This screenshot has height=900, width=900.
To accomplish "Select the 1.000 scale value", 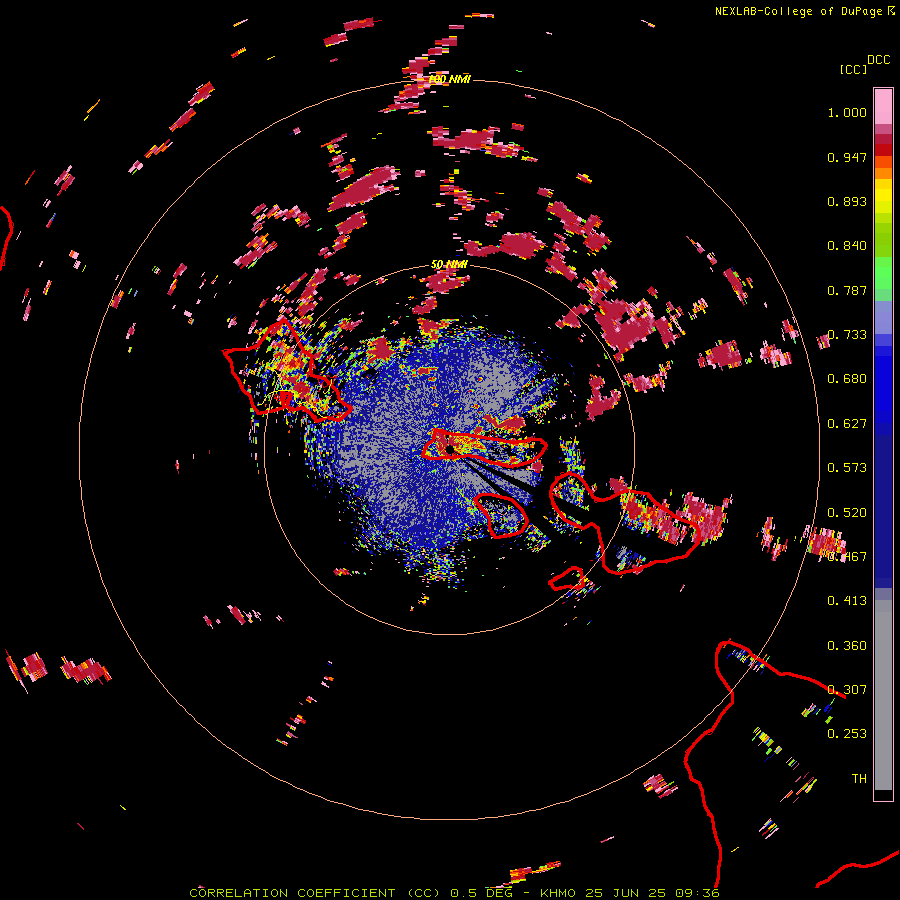I will coord(847,112).
